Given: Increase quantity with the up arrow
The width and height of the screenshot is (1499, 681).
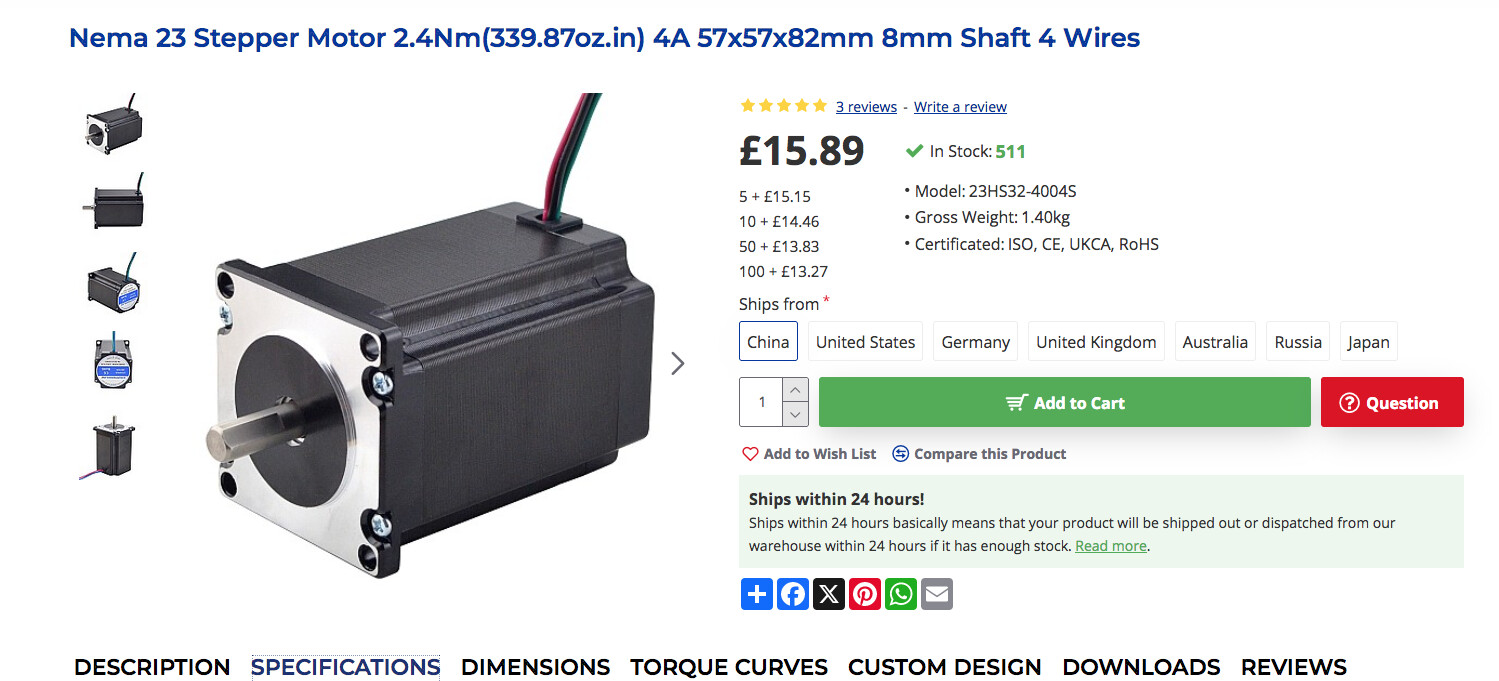Looking at the screenshot, I should [796, 390].
